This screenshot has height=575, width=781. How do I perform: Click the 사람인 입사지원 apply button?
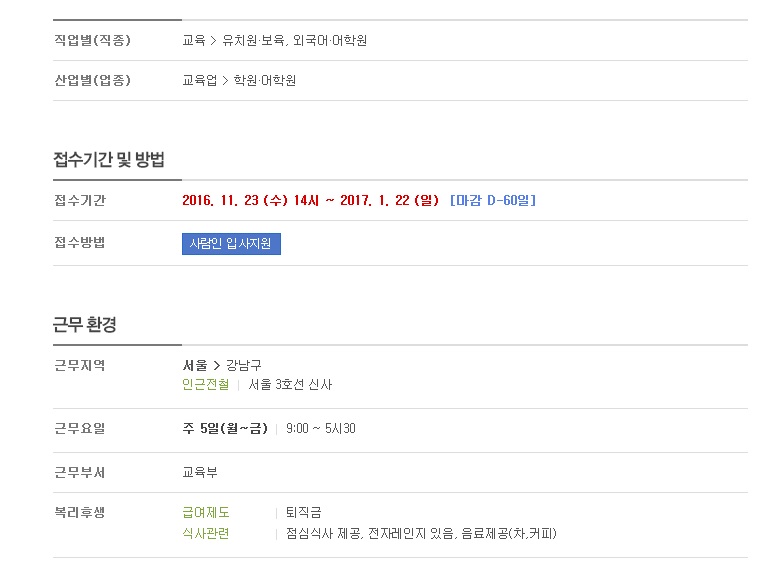pos(231,244)
